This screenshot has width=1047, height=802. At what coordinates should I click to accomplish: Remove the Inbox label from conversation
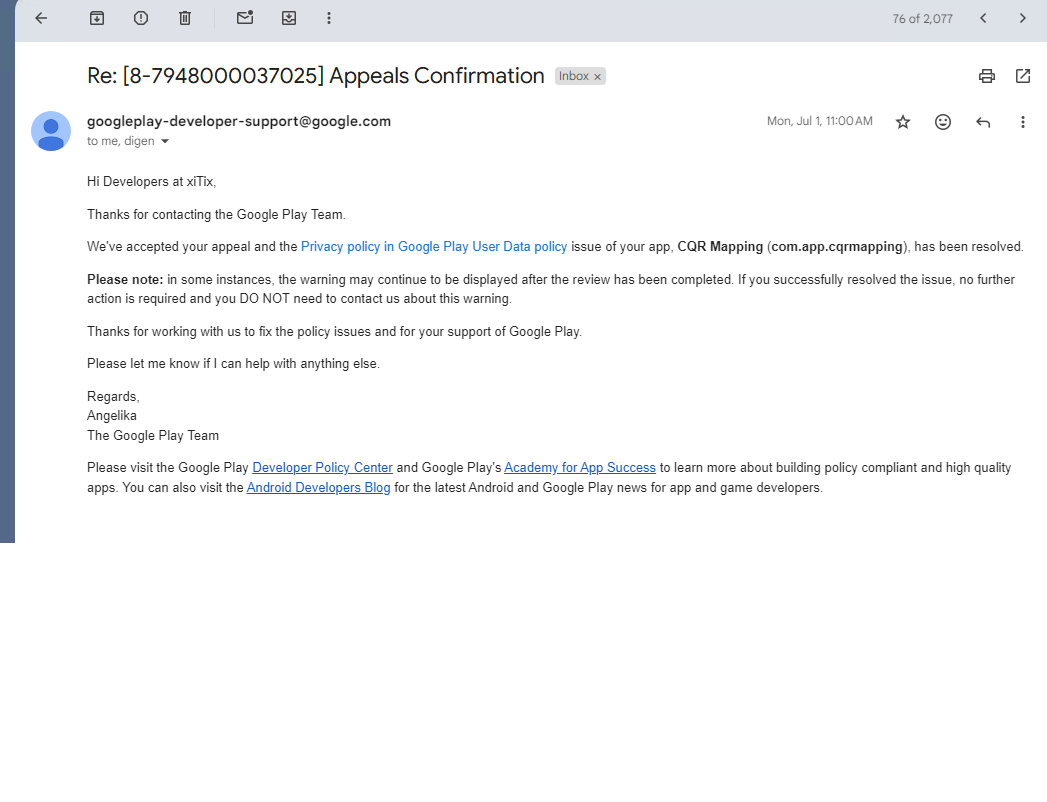(x=598, y=77)
